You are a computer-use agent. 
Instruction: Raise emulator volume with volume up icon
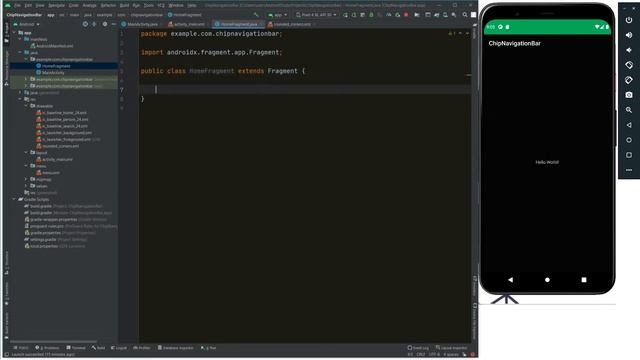629,35
